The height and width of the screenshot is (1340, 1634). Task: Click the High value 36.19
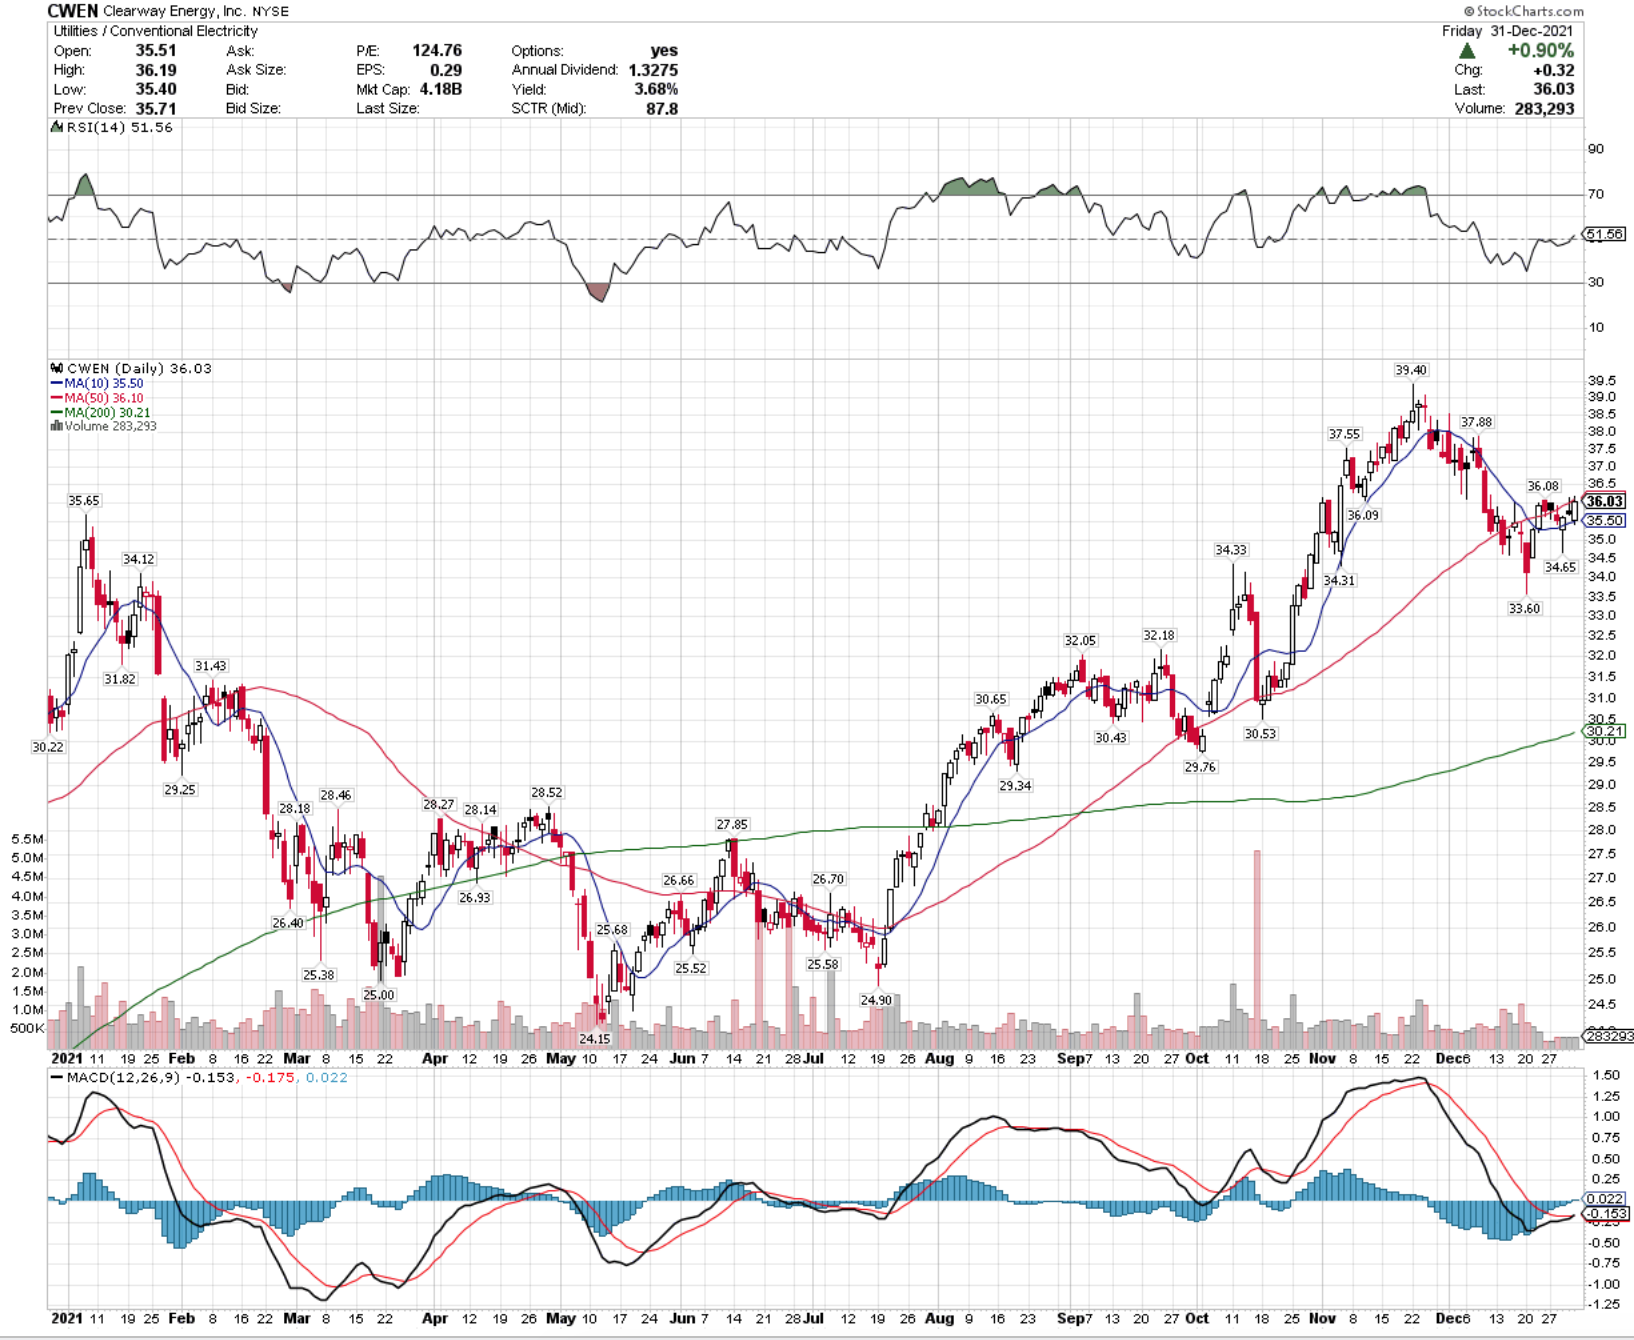tap(156, 70)
